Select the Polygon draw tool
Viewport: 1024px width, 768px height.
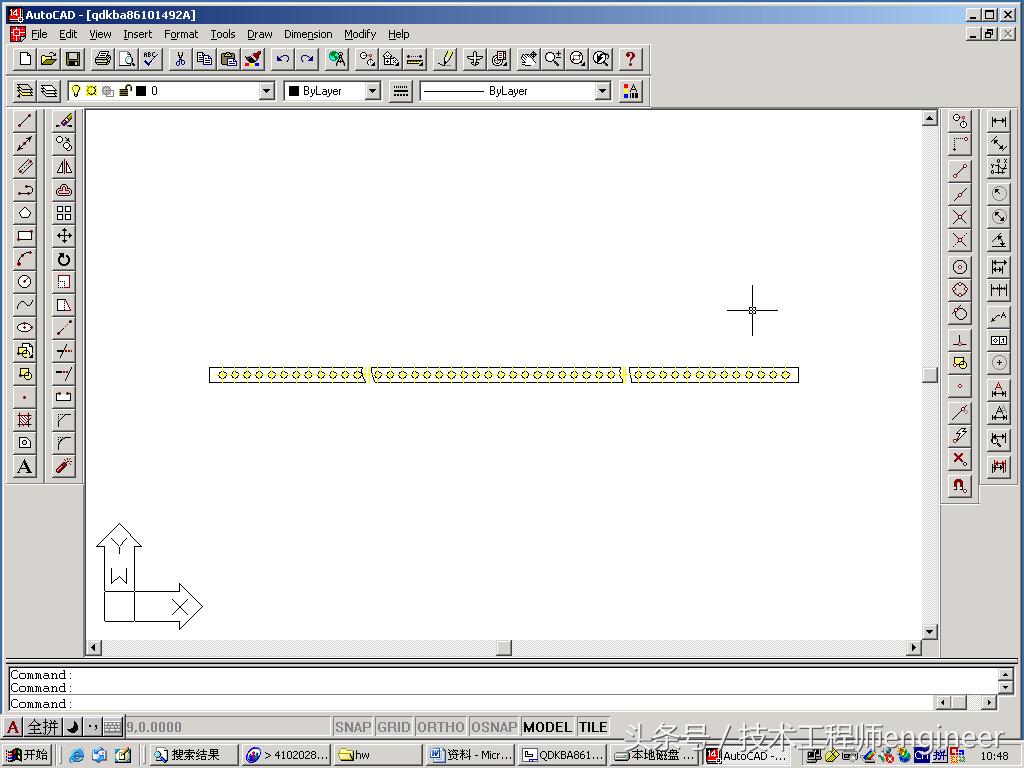tap(25, 213)
